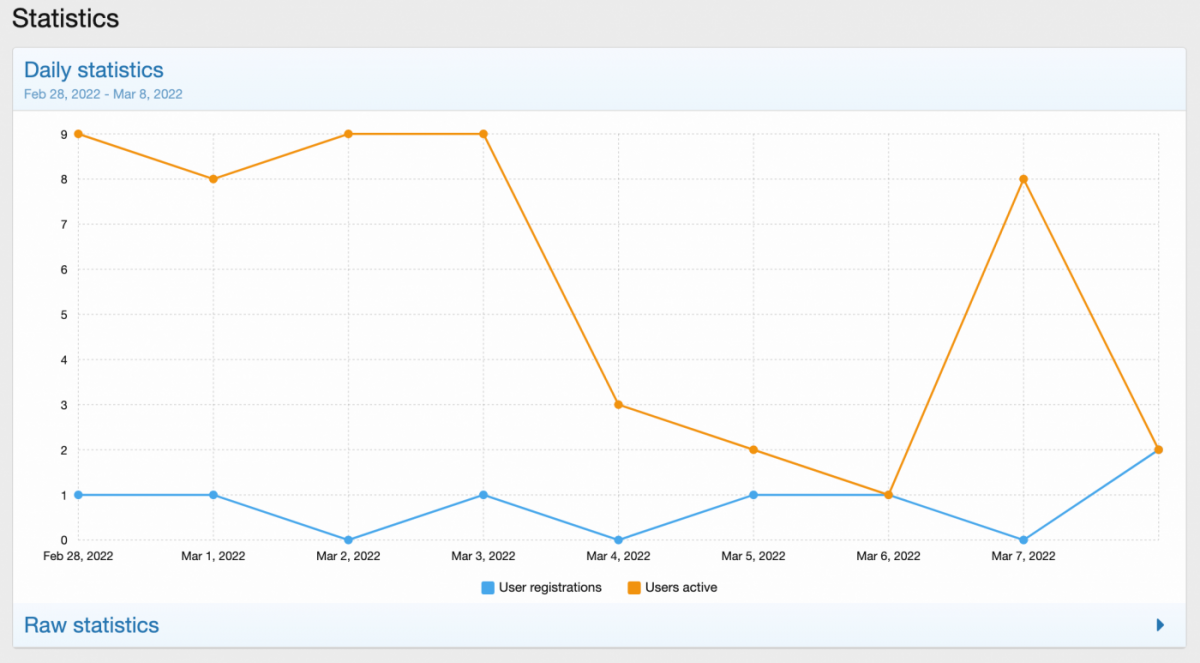This screenshot has height=663, width=1200.
Task: Click the Users active point on Mar 2, 2022
Action: 348,134
